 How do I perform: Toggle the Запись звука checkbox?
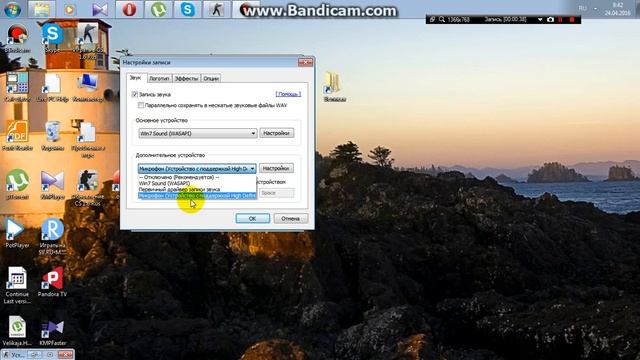tap(135, 94)
